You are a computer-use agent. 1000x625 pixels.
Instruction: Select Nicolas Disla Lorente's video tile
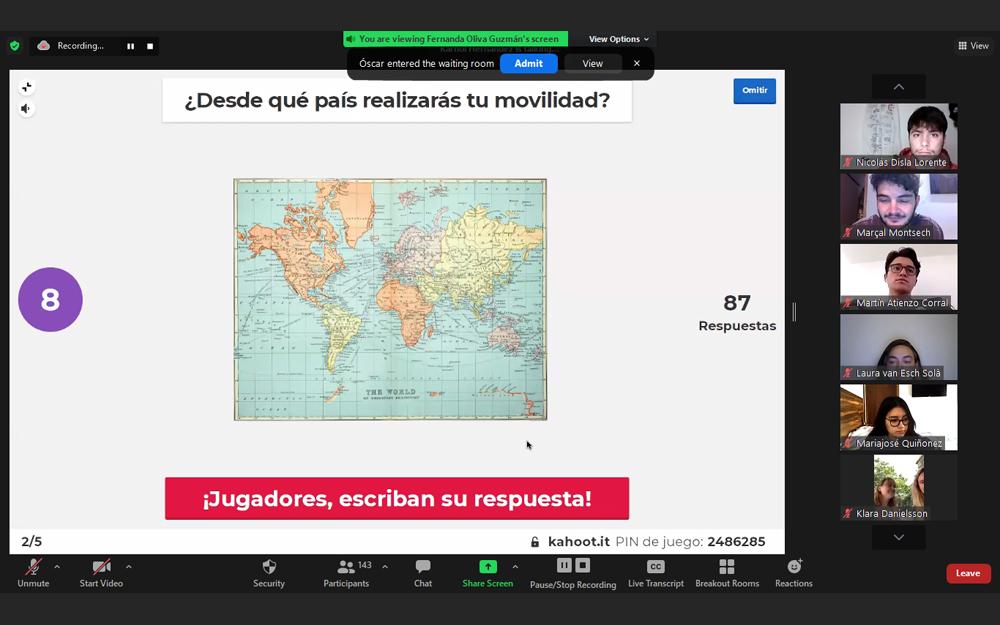coord(899,136)
